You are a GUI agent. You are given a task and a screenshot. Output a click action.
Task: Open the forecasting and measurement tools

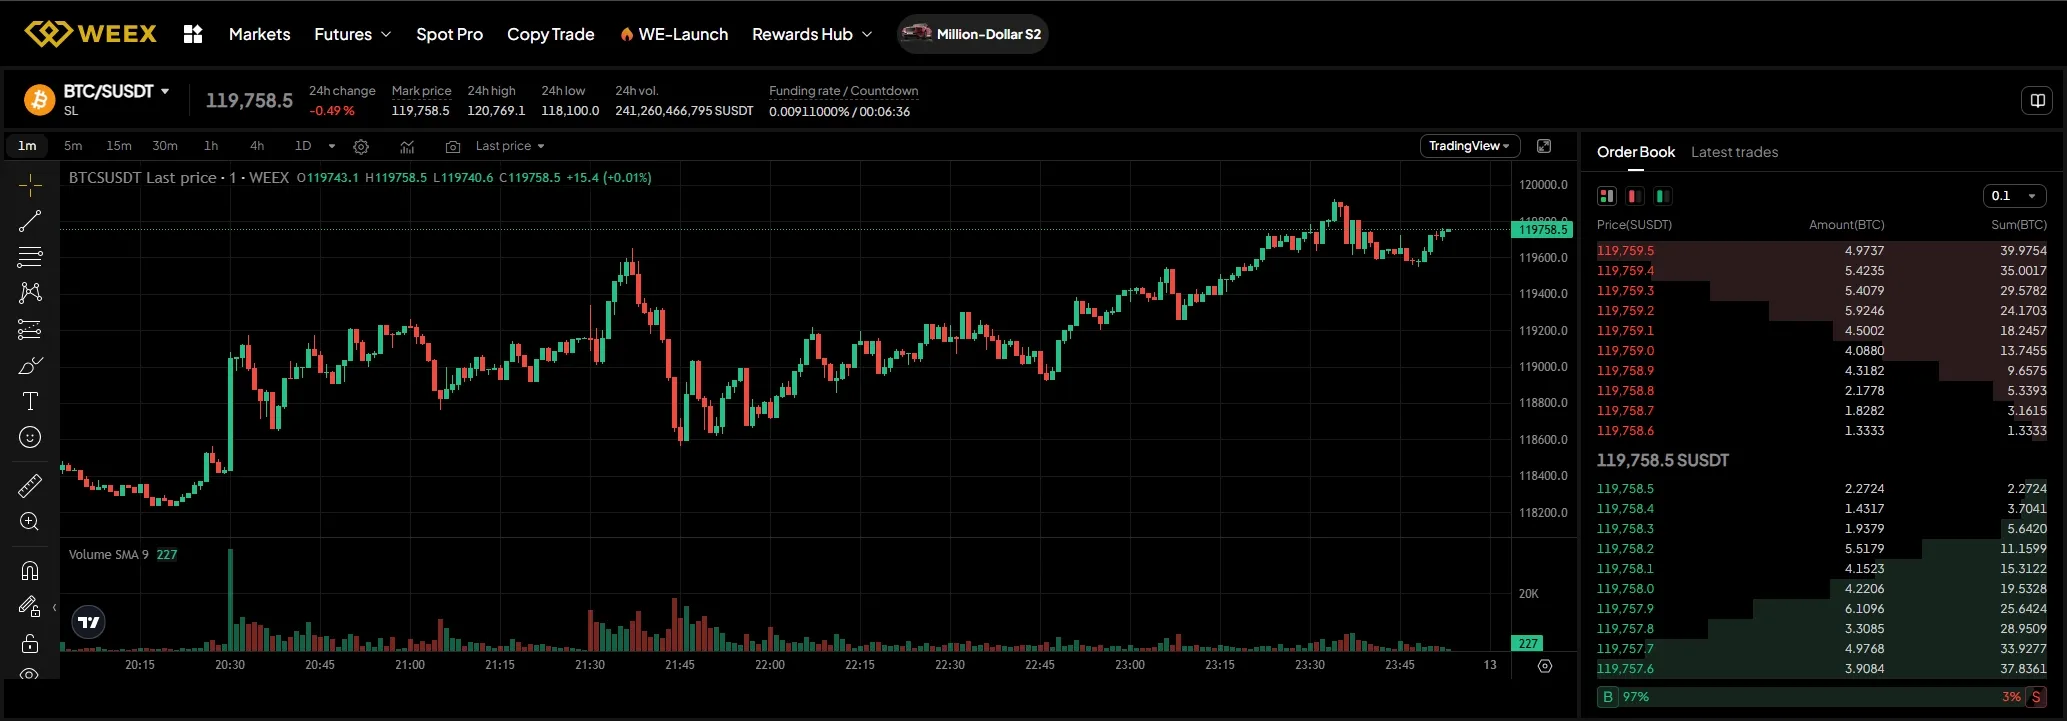30,329
